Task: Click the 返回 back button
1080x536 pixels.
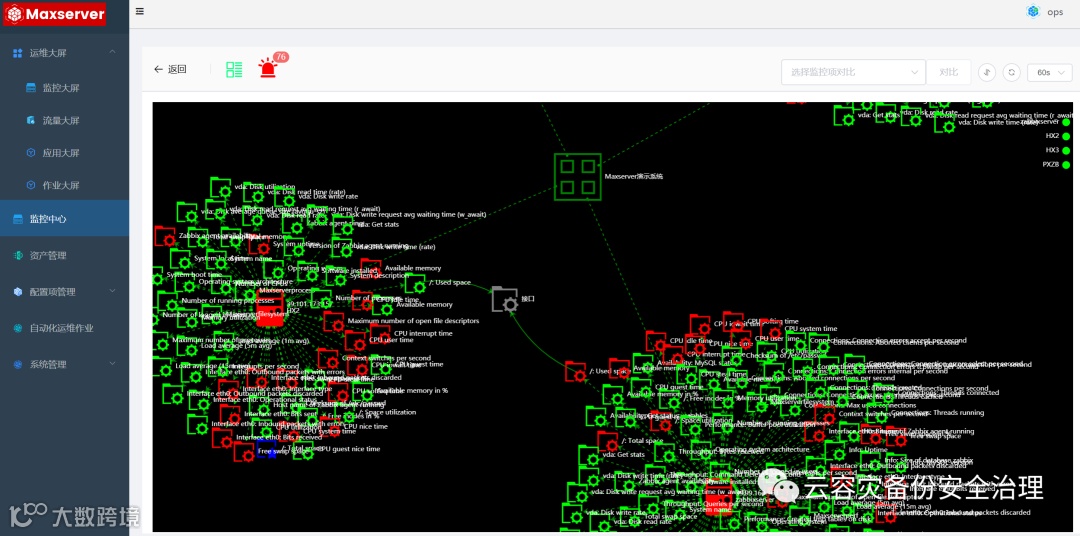Action: pyautogui.click(x=170, y=69)
